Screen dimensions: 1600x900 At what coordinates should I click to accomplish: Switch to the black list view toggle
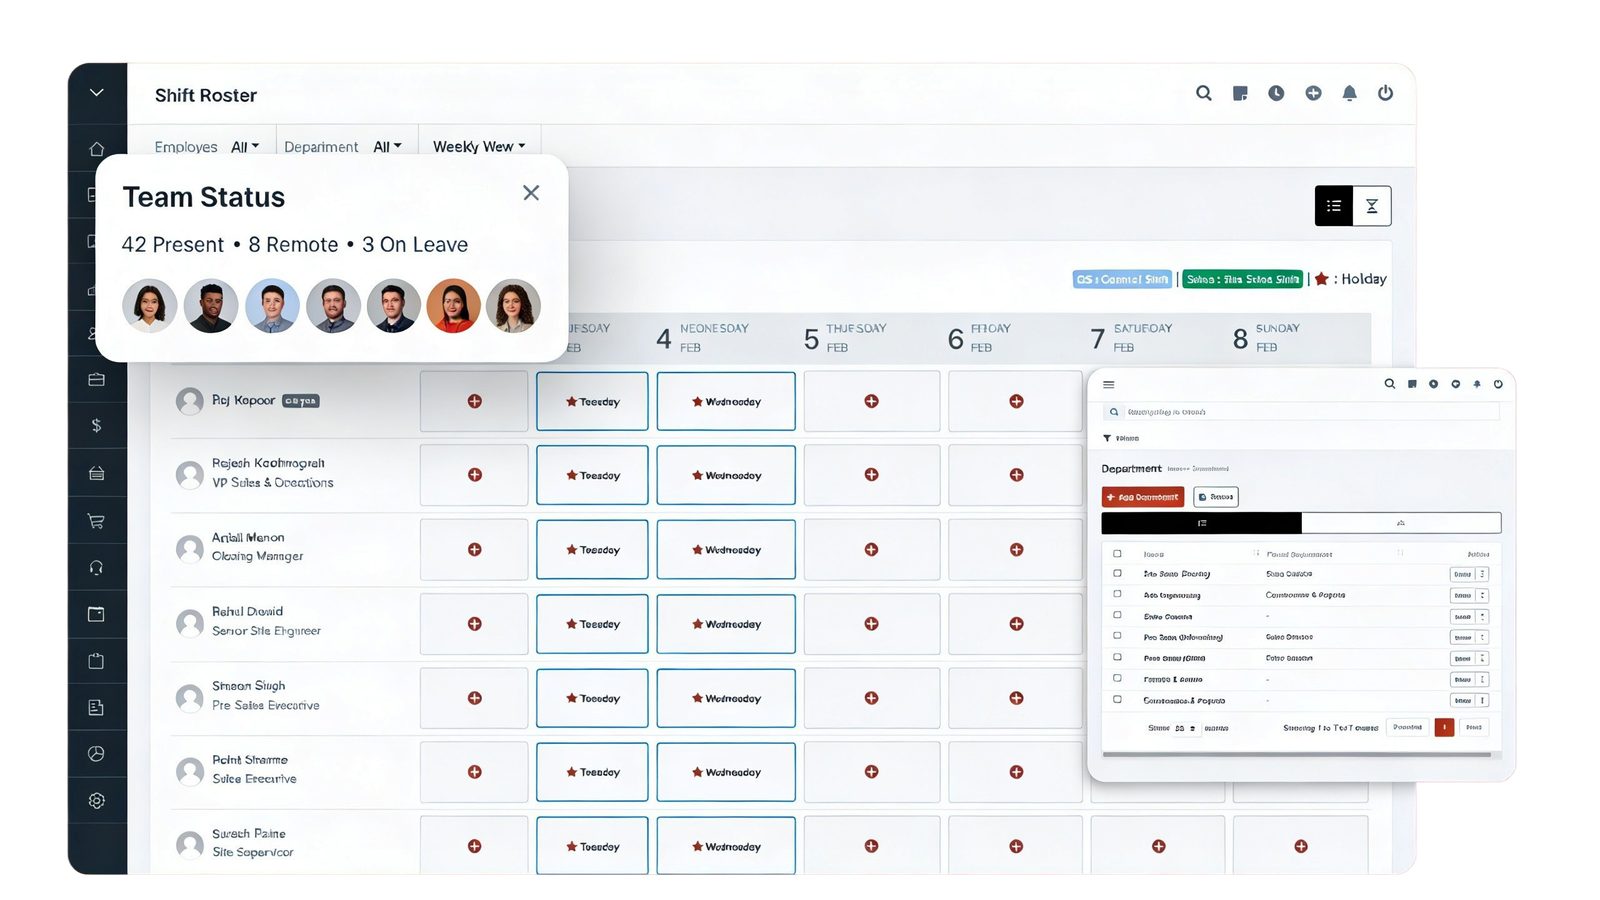click(x=1333, y=206)
